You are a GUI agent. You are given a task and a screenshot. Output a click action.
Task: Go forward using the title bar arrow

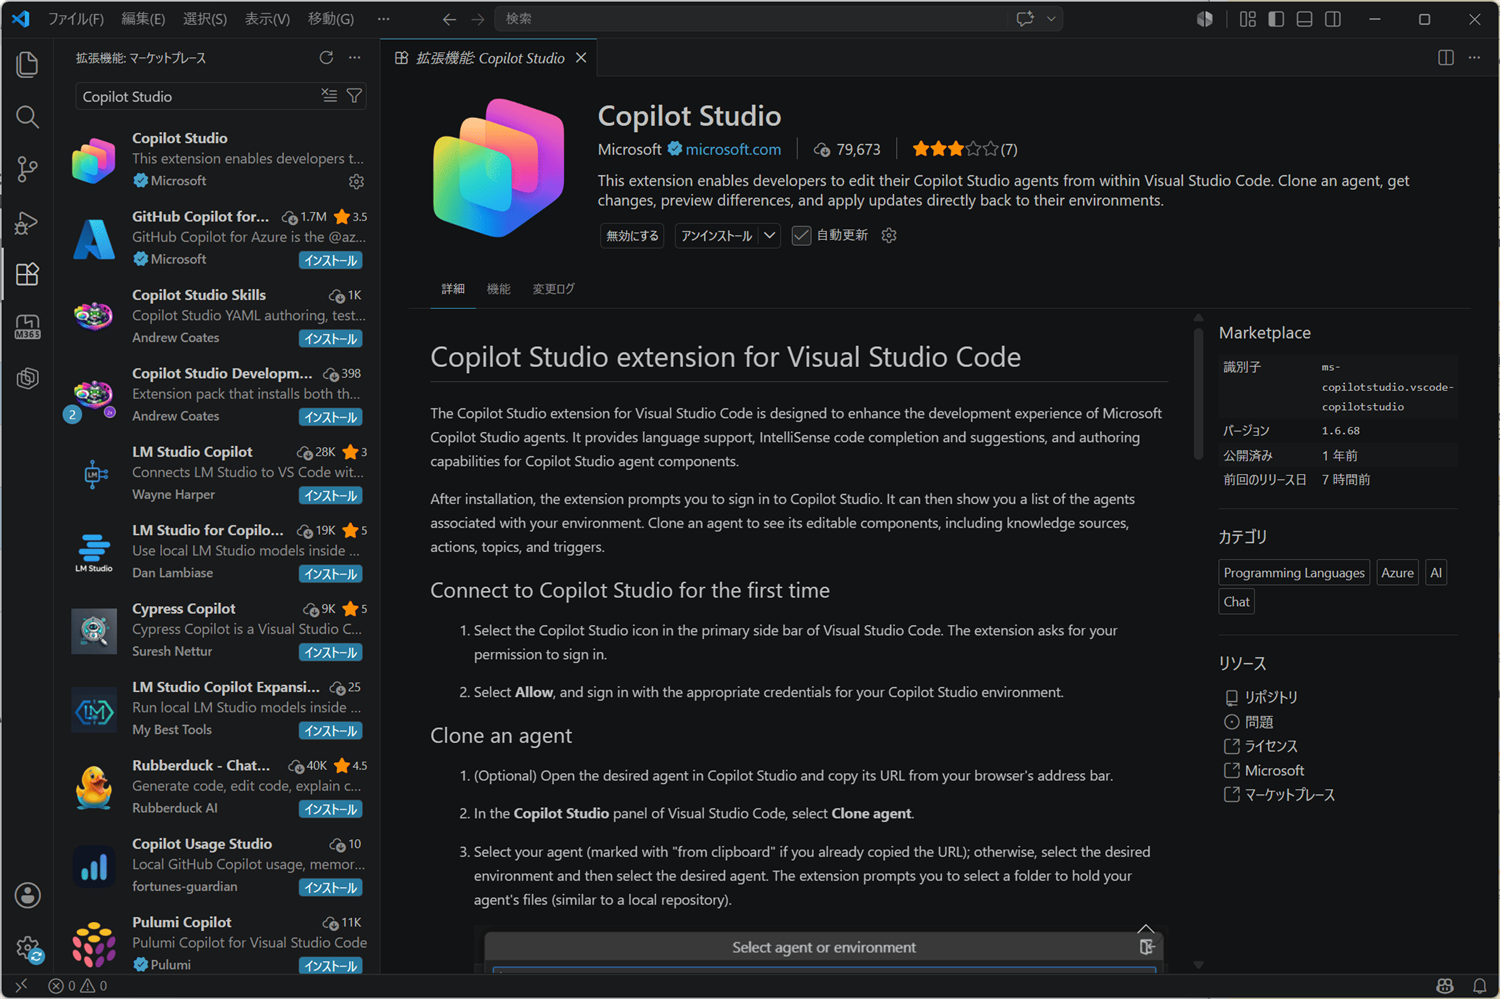[478, 19]
